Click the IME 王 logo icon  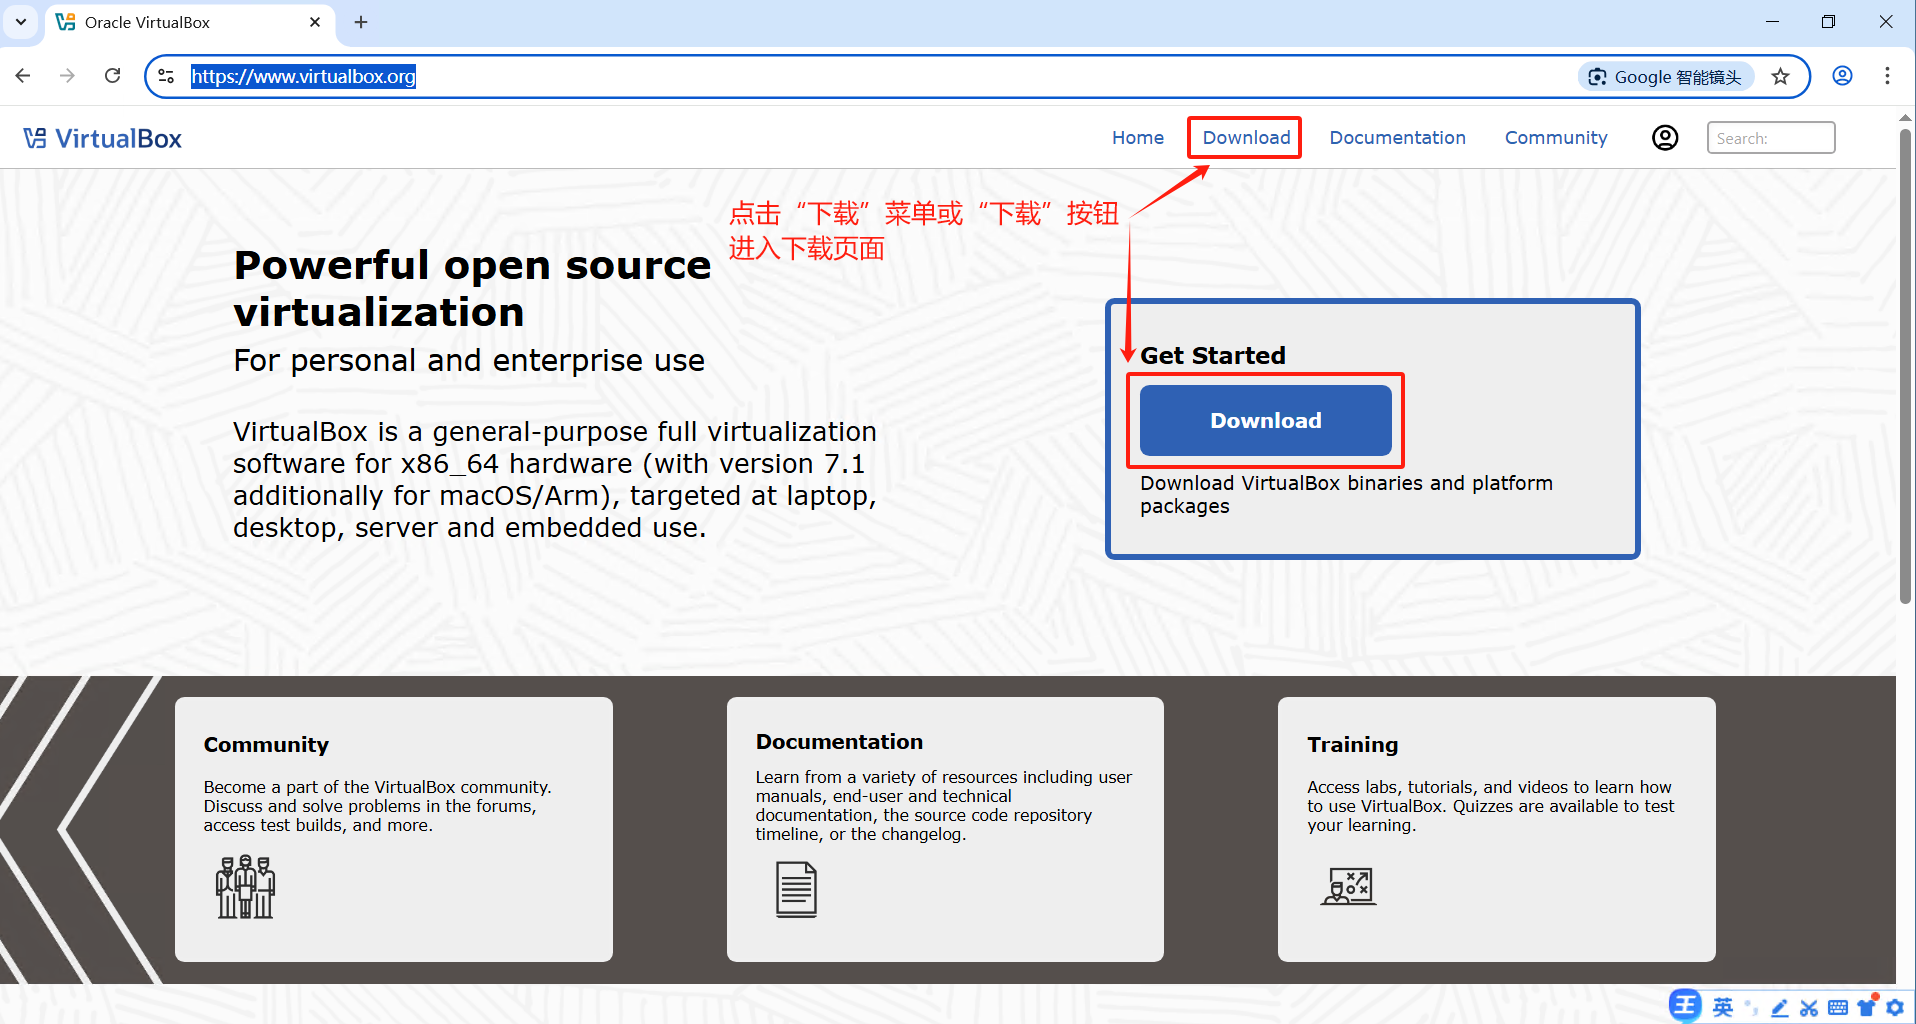1685,1006
